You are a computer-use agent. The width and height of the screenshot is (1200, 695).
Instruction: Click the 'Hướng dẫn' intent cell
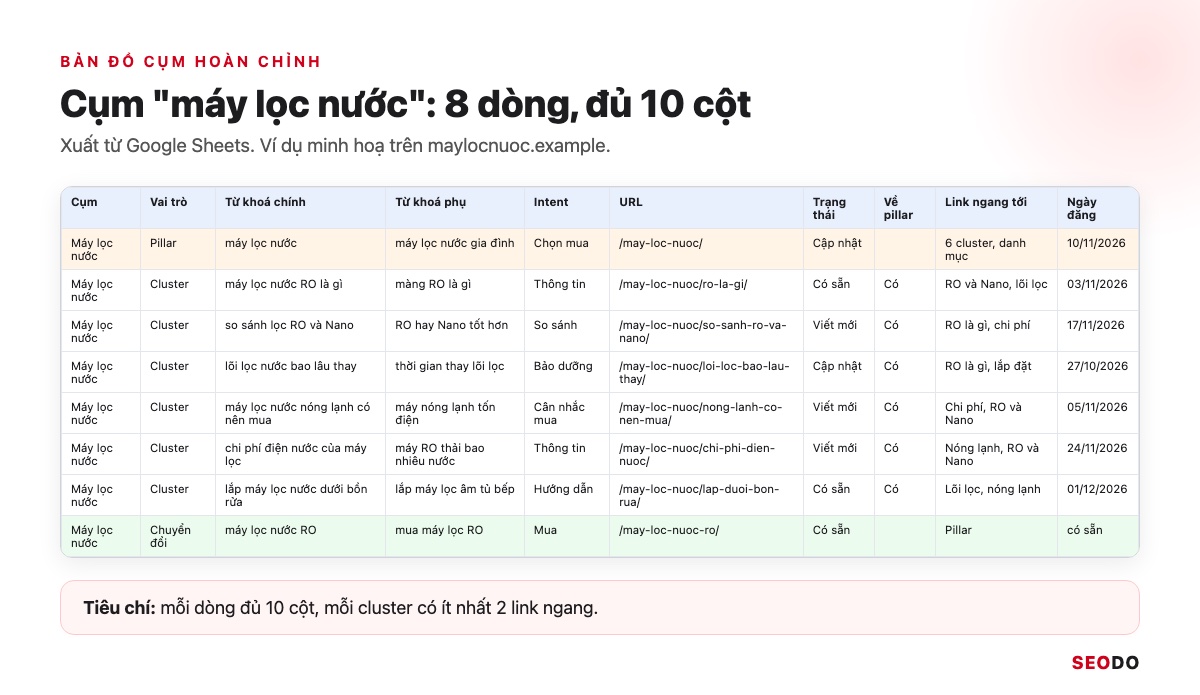tap(566, 495)
